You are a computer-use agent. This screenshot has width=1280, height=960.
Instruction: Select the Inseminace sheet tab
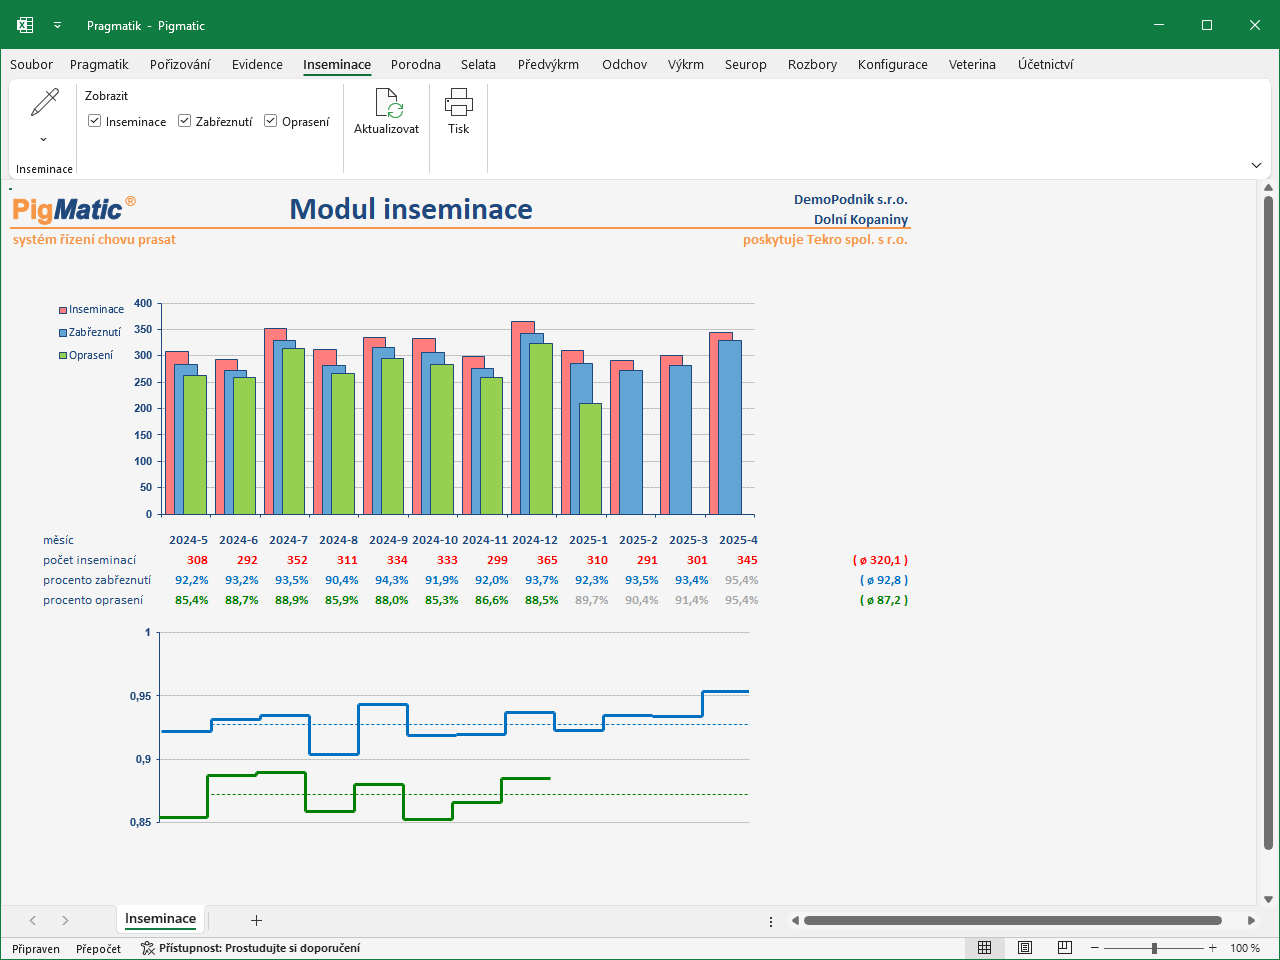tap(160, 919)
